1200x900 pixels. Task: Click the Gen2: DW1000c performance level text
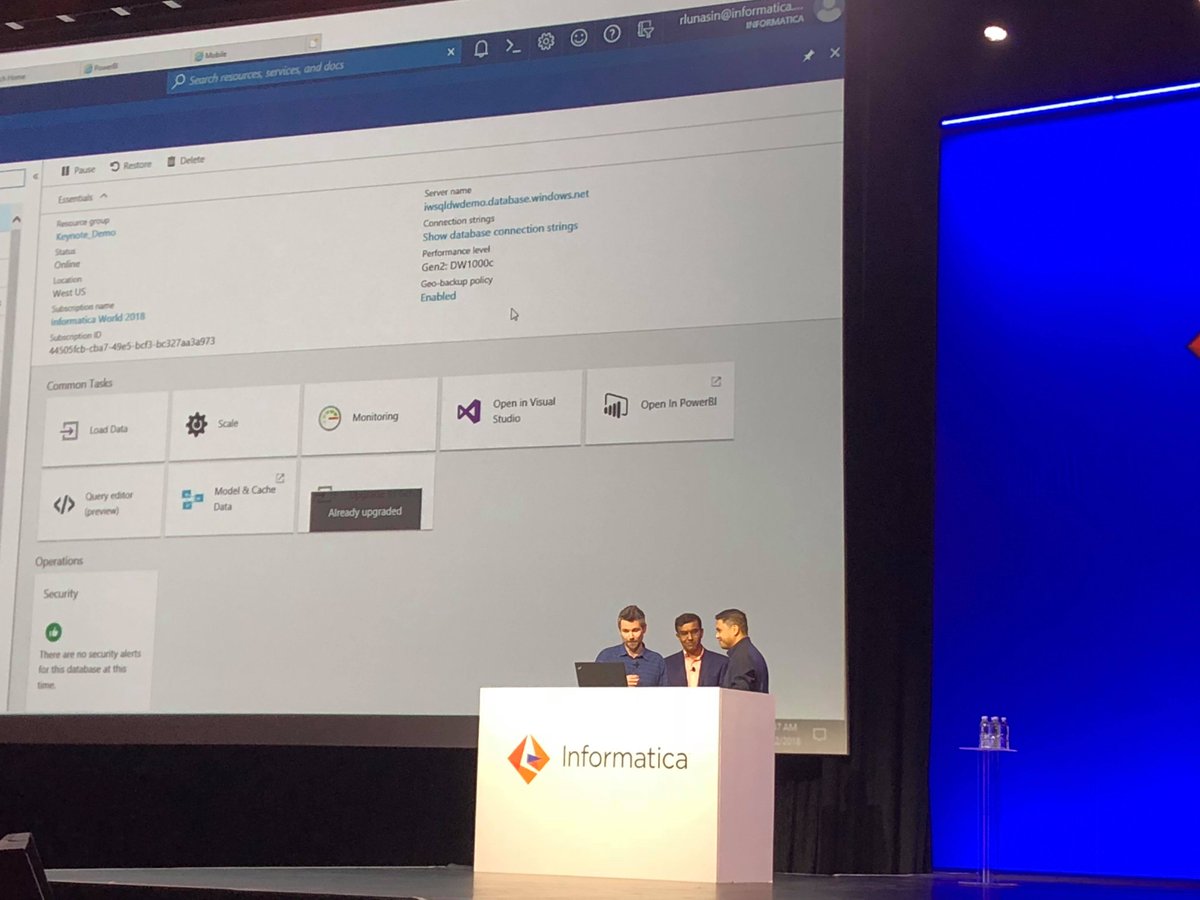458,266
